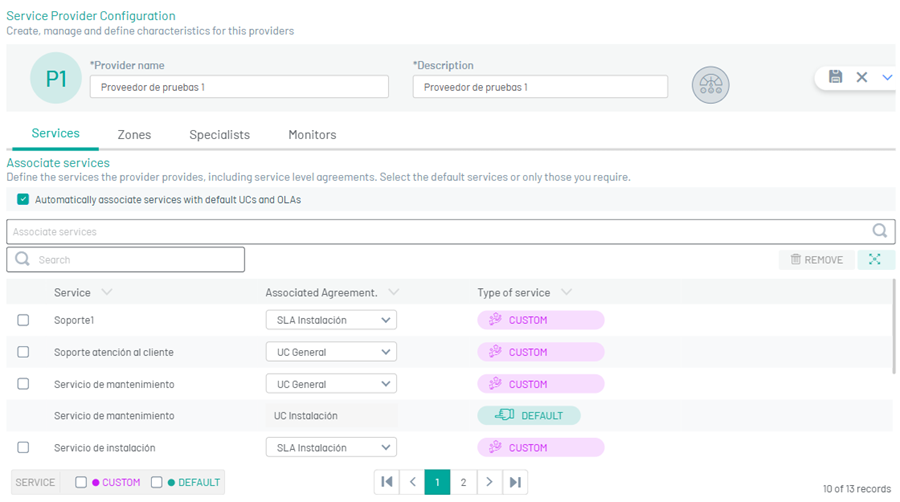Expand the blue chevron next to cancel icon
The height and width of the screenshot is (502, 900).
click(x=887, y=77)
